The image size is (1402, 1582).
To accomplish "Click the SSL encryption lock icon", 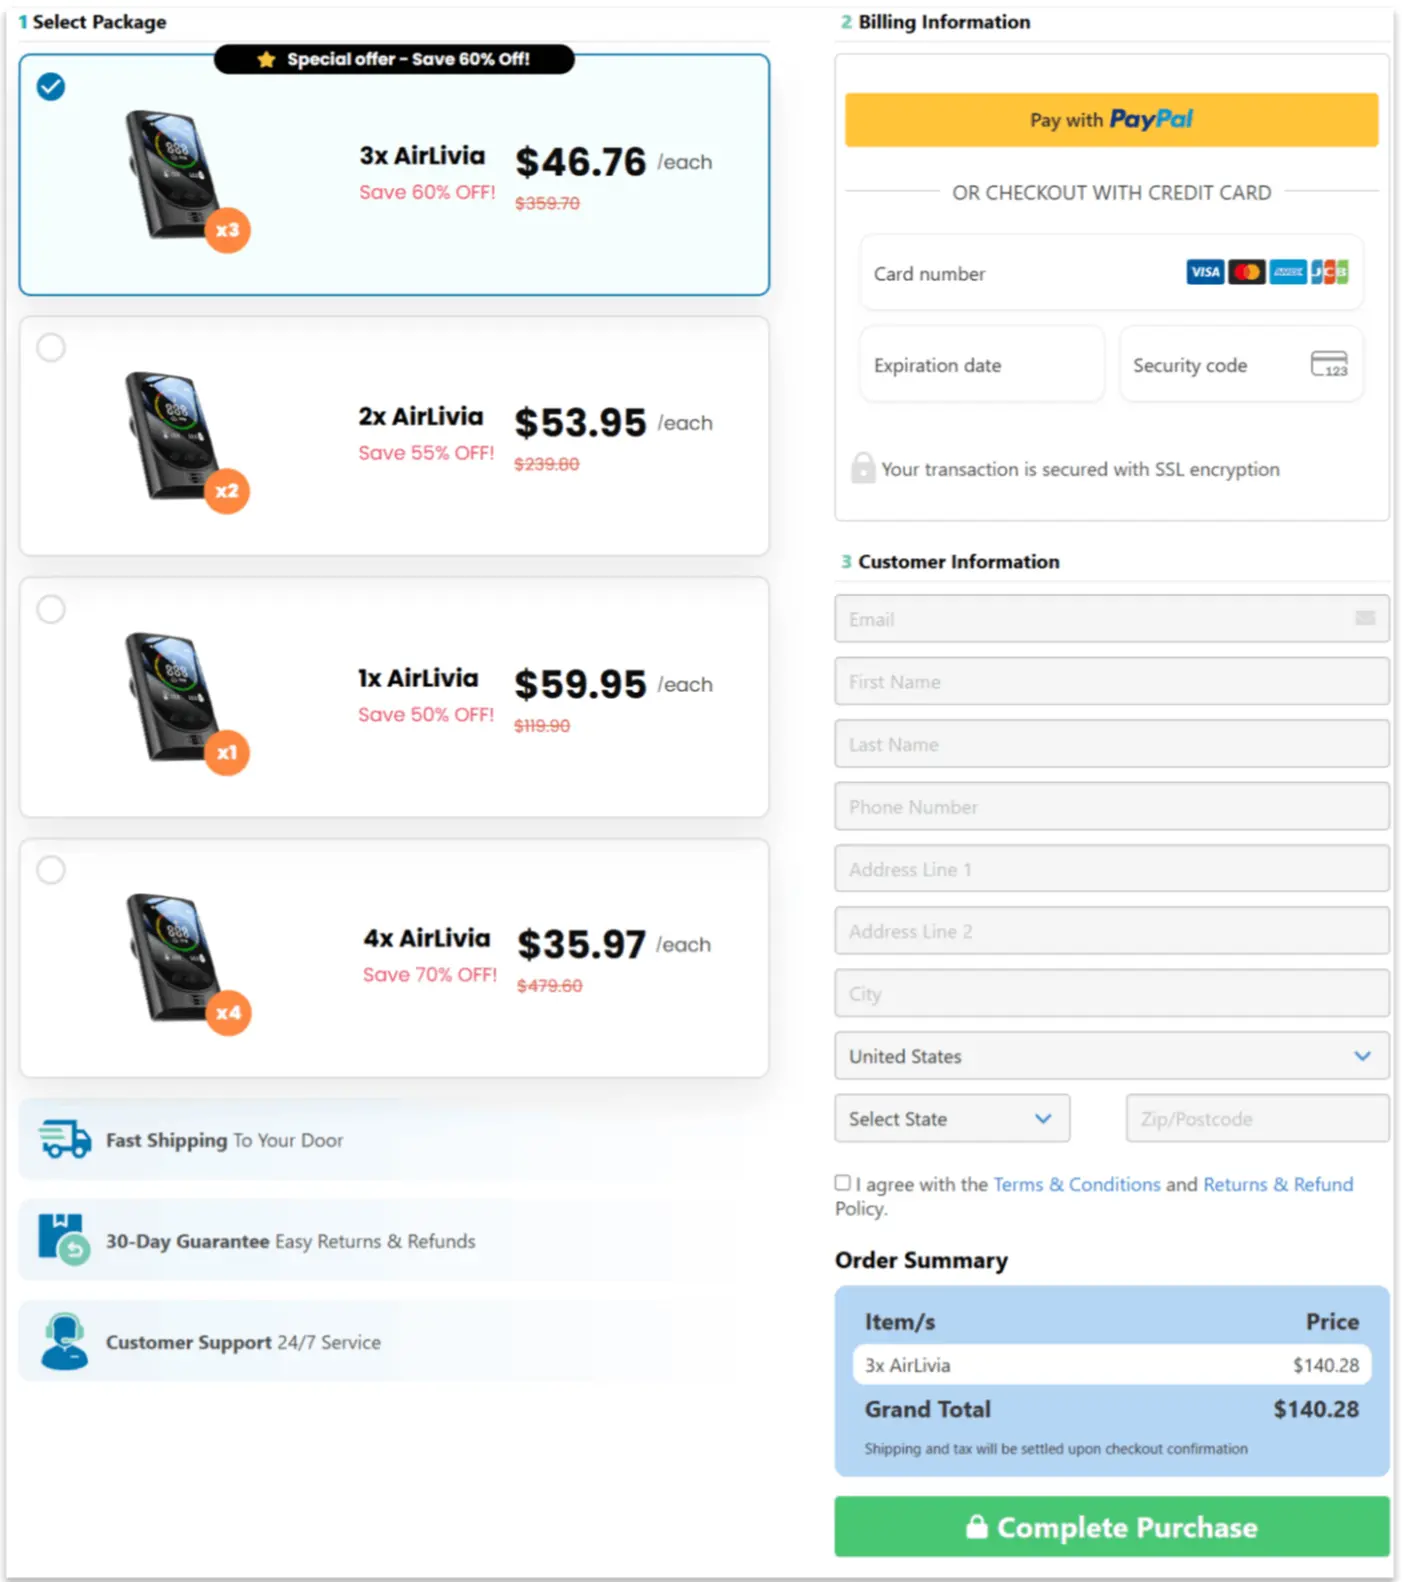I will pyautogui.click(x=863, y=468).
